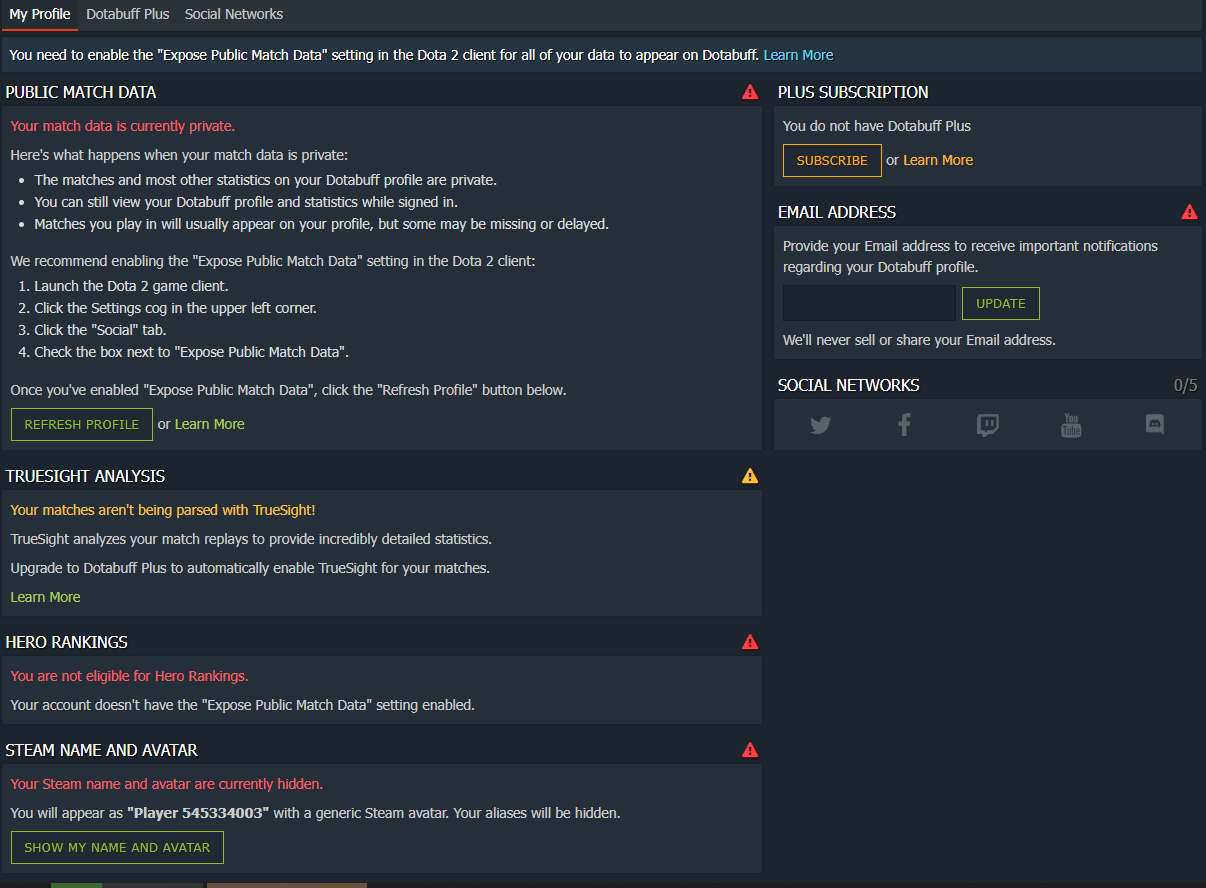1206x888 pixels.
Task: Click the warning icon beside Public Match Data
Action: [x=750, y=91]
